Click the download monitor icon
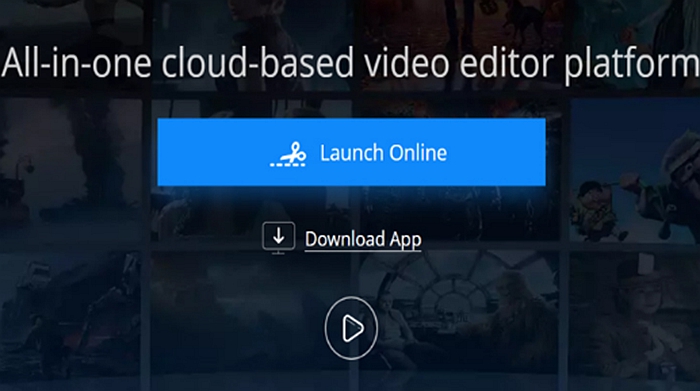The height and width of the screenshot is (391, 700). pyautogui.click(x=279, y=238)
